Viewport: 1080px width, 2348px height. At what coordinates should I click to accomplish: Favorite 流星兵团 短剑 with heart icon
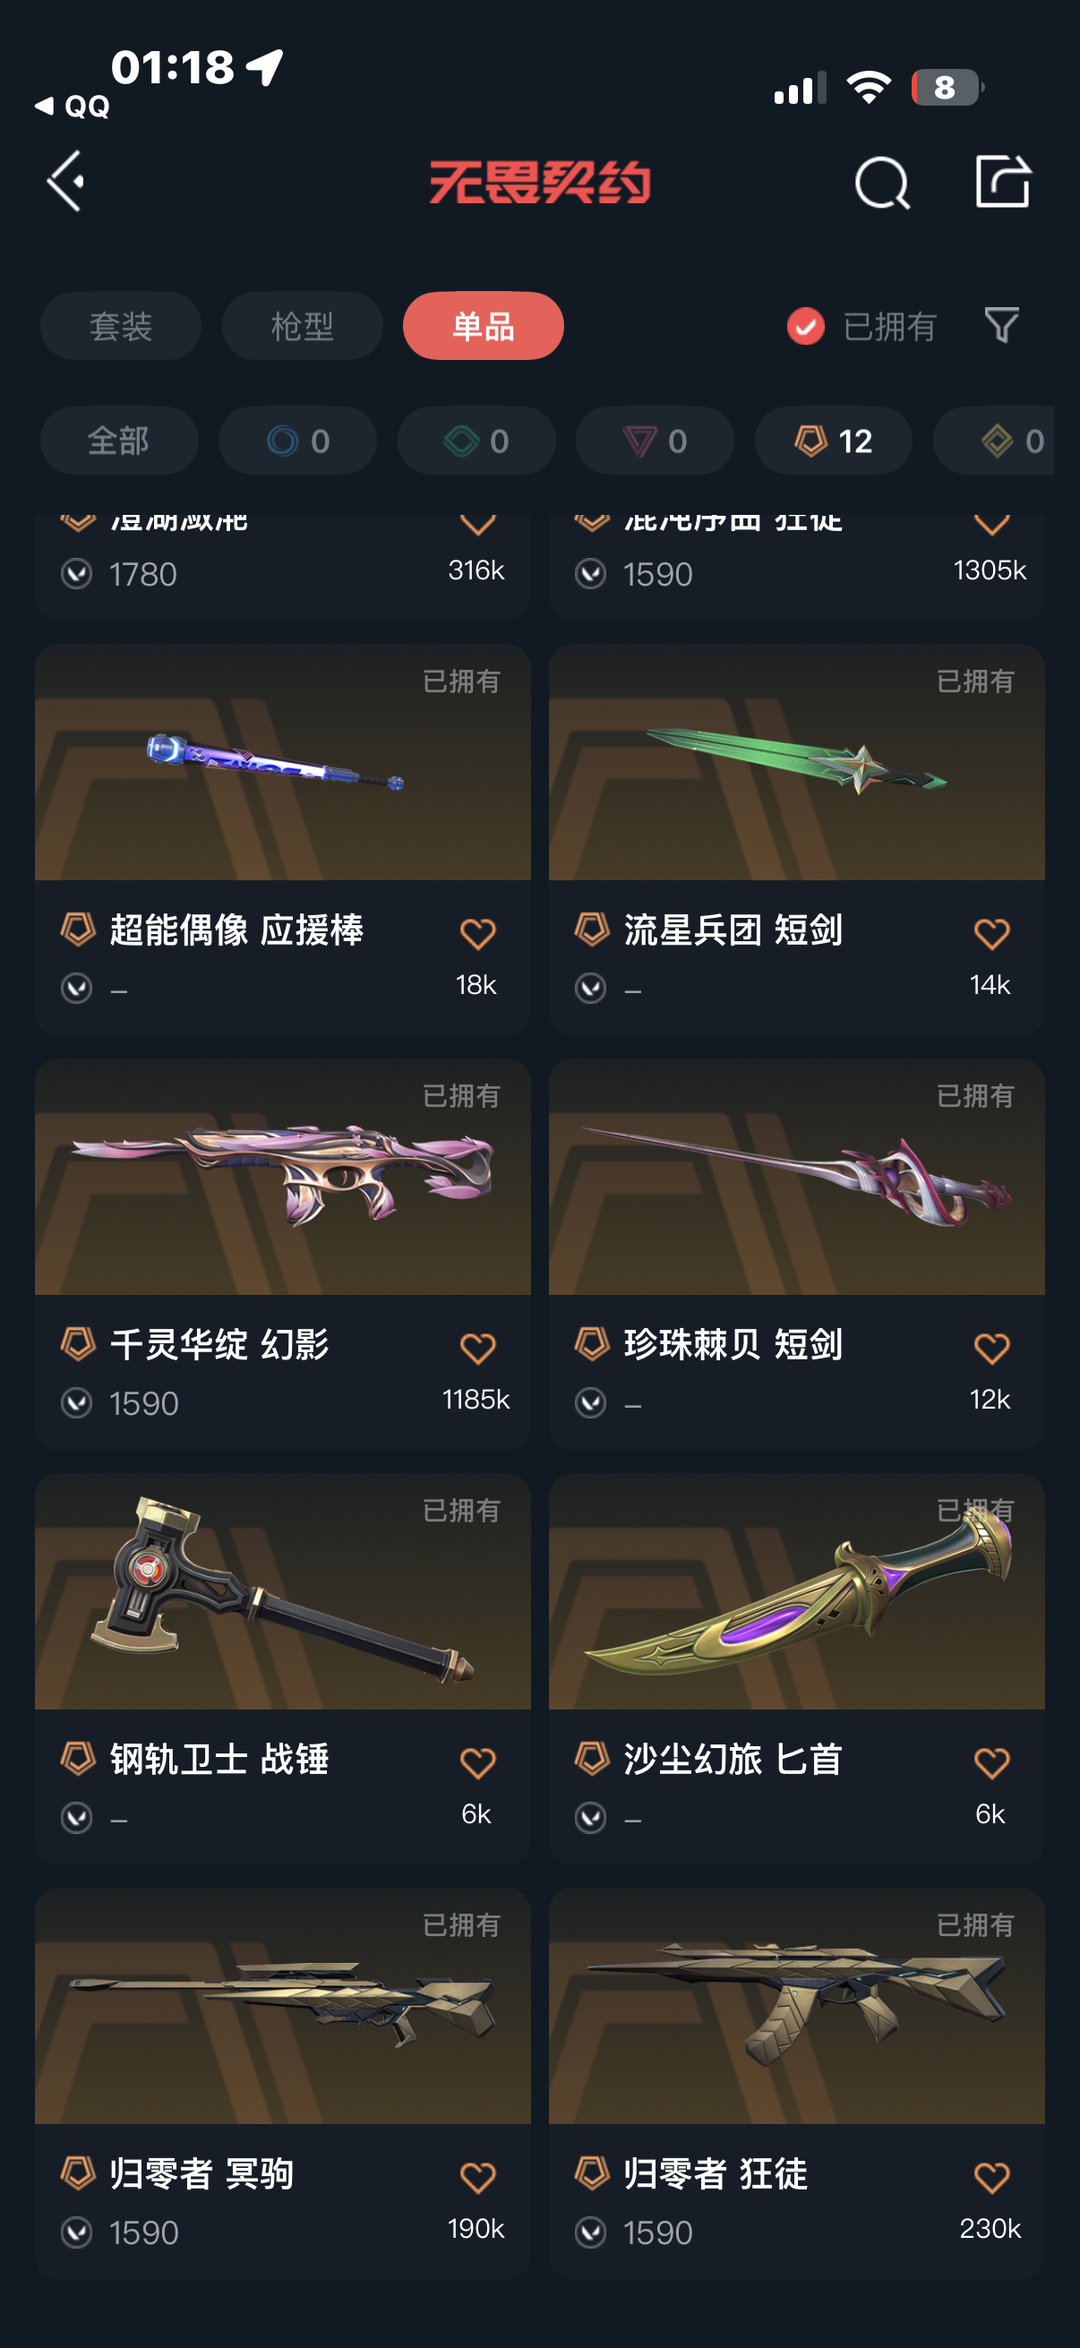(992, 933)
